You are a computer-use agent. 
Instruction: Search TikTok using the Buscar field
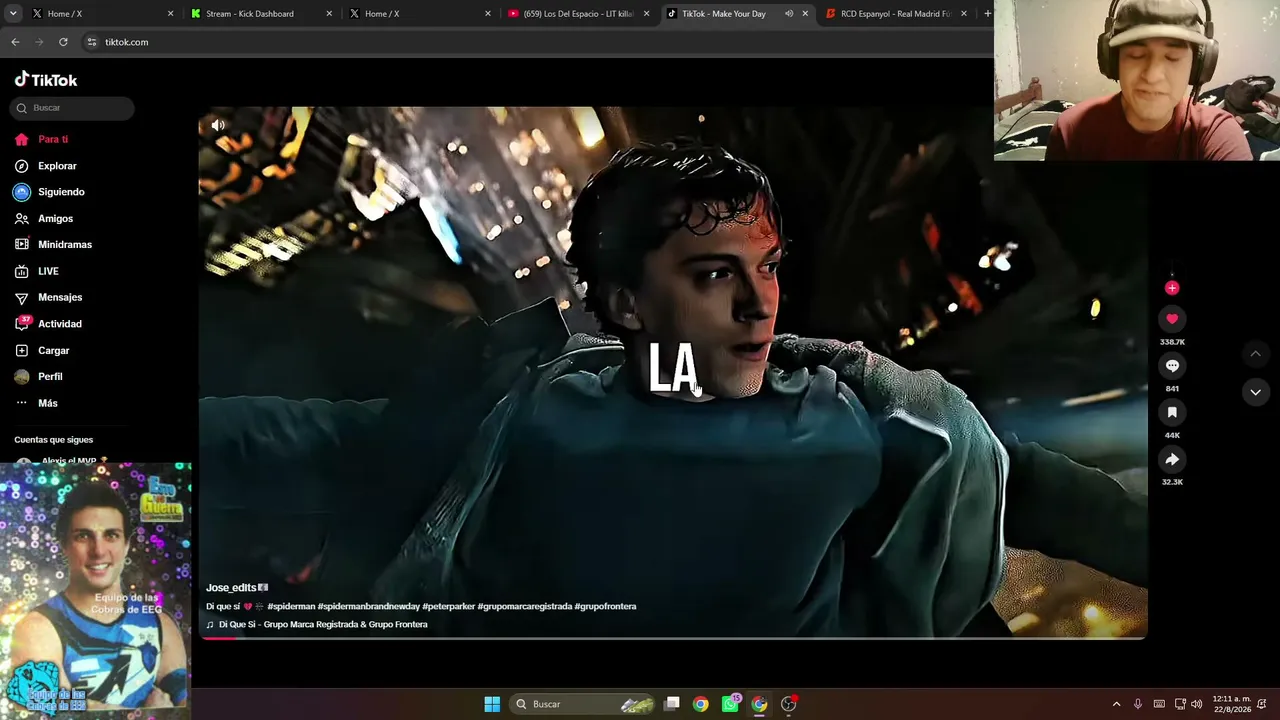click(73, 108)
